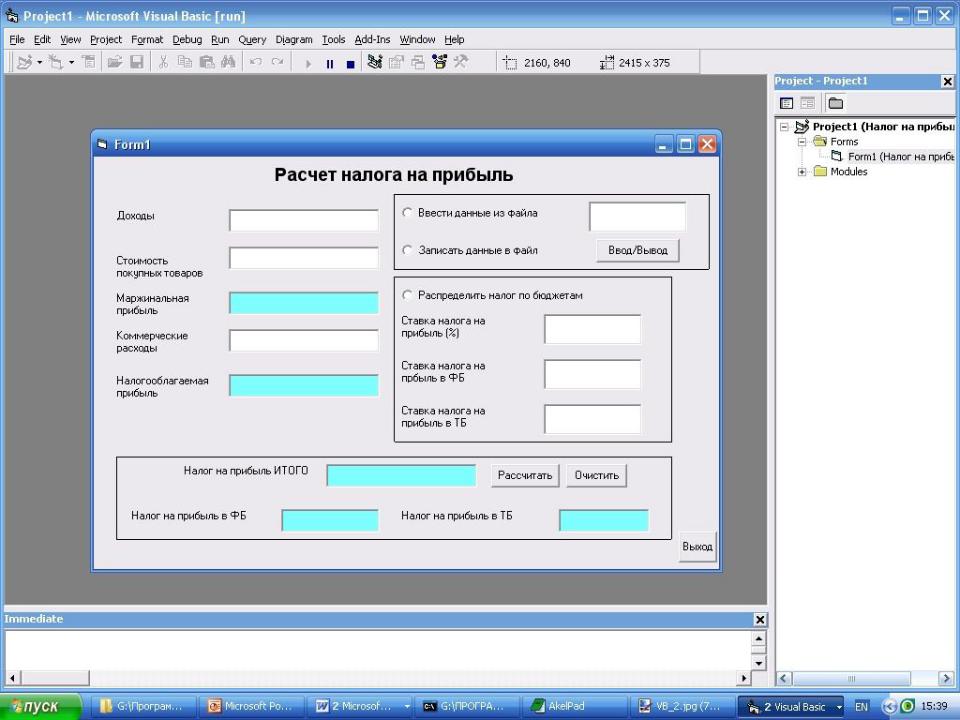Open the Add-Ins menu
This screenshot has height=720, width=960.
[x=372, y=40]
